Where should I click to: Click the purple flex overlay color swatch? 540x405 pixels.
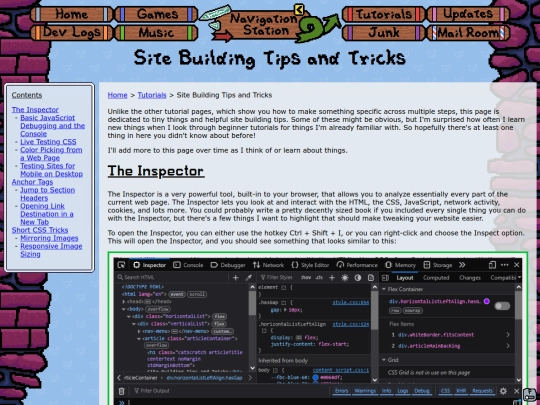487,301
